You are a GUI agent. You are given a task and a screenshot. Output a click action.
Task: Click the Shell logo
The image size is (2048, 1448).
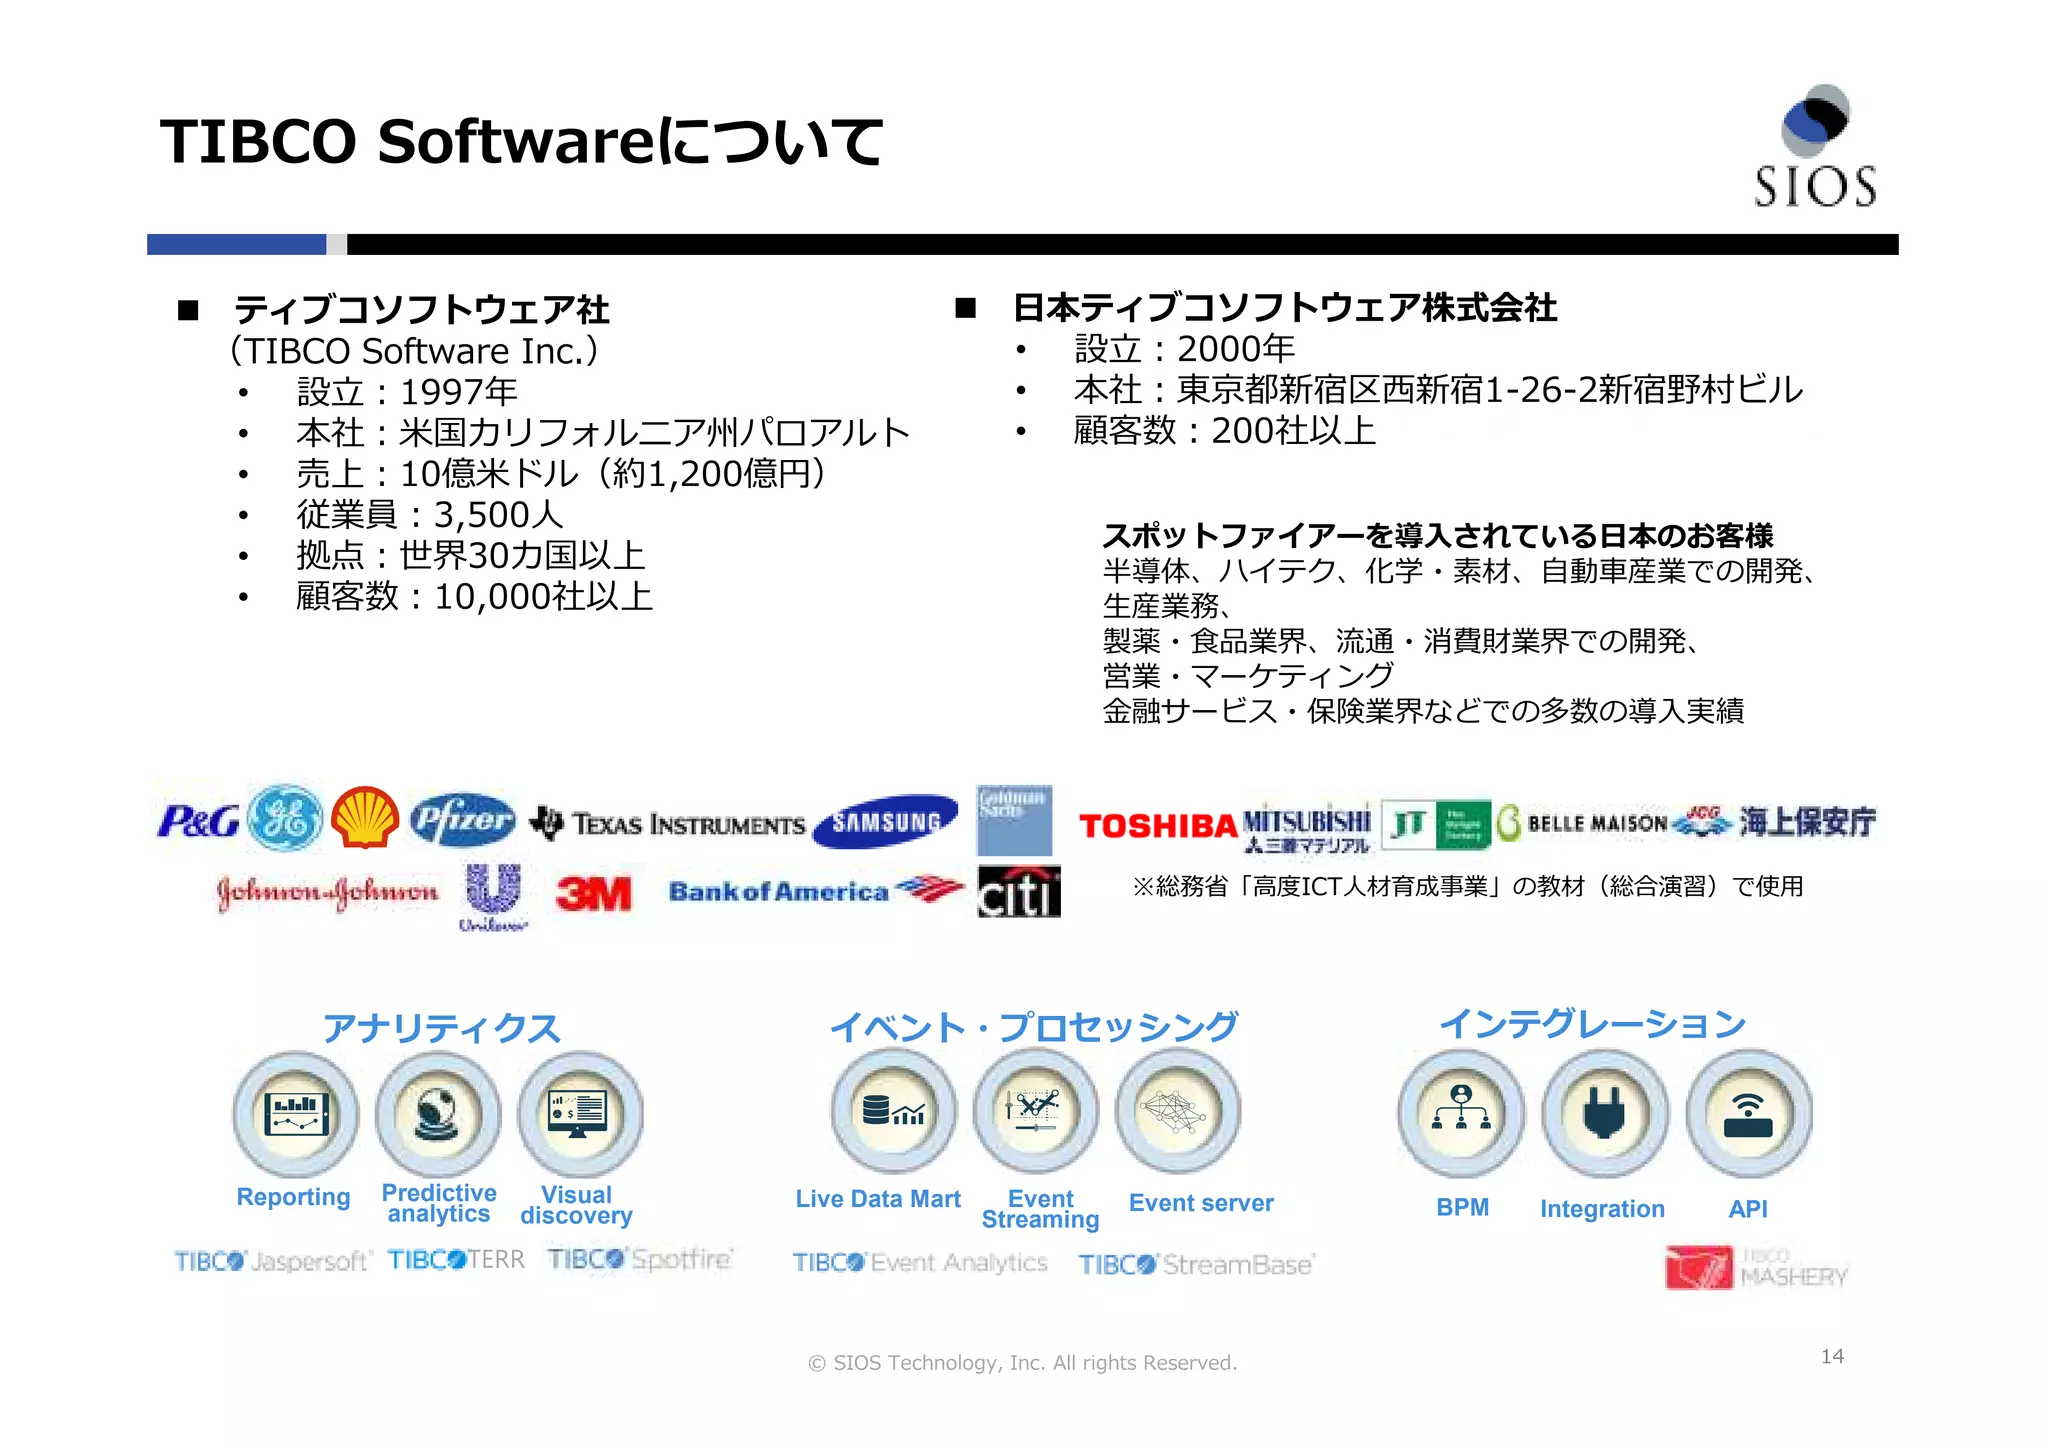click(365, 817)
